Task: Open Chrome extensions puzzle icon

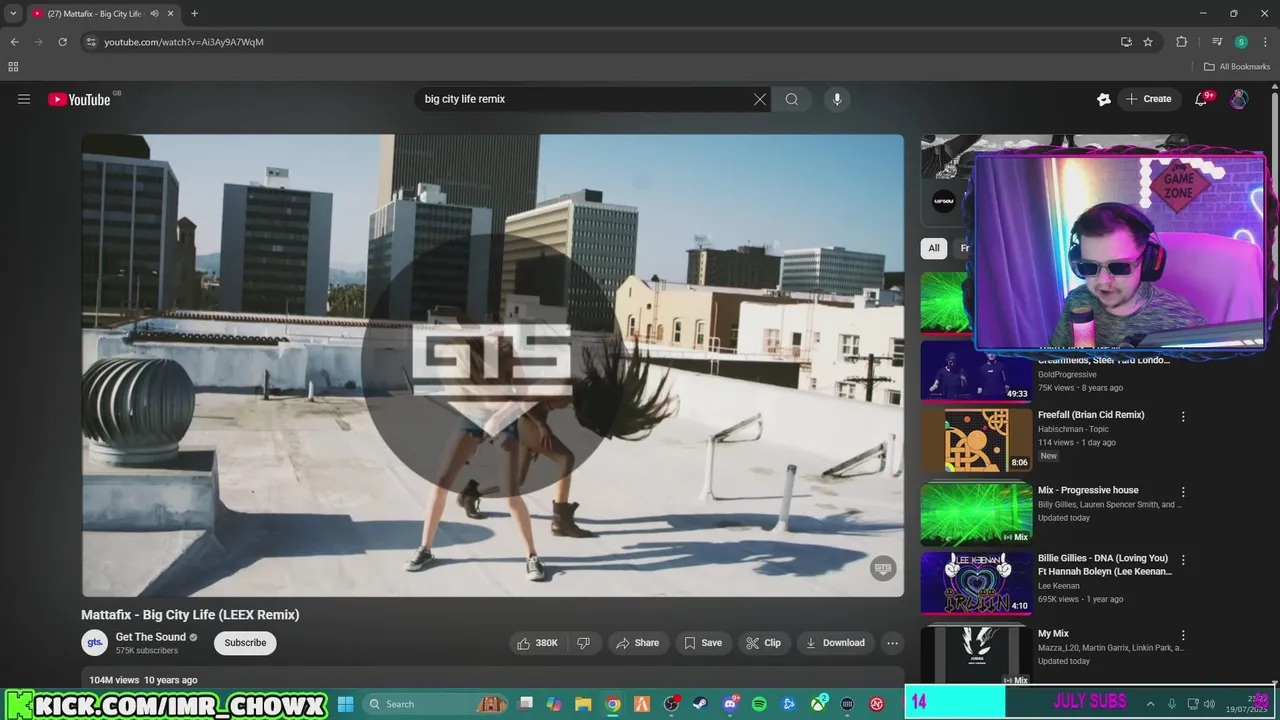Action: point(1182,42)
